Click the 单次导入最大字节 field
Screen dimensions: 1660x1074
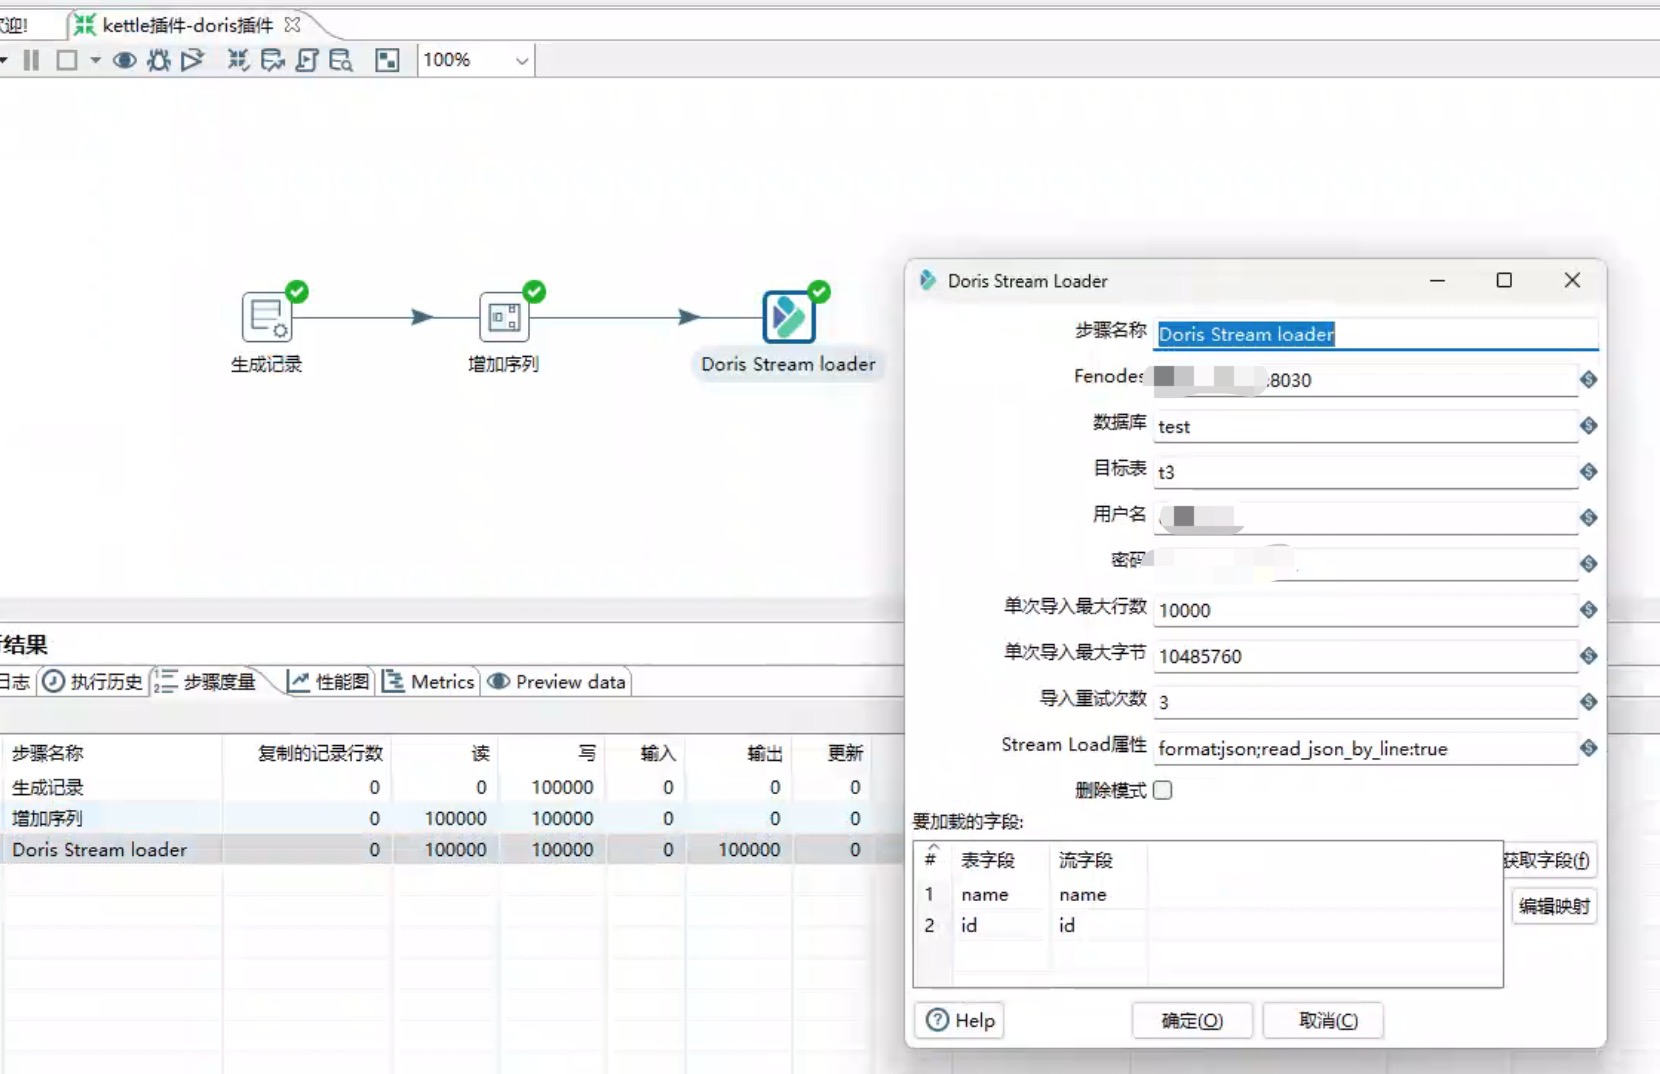[1365, 656]
